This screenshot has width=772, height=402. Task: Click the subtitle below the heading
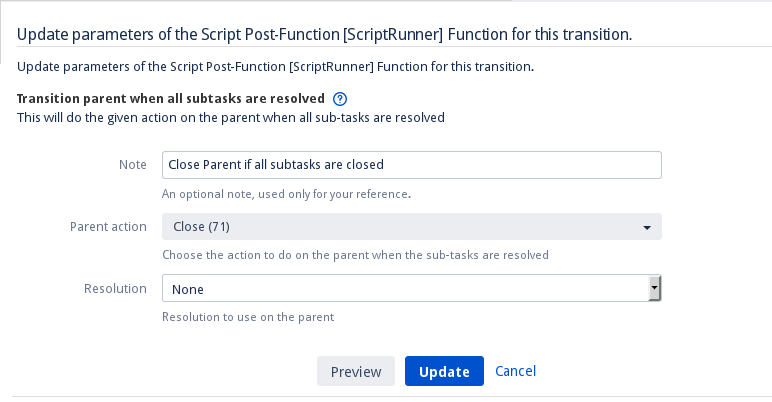click(276, 68)
